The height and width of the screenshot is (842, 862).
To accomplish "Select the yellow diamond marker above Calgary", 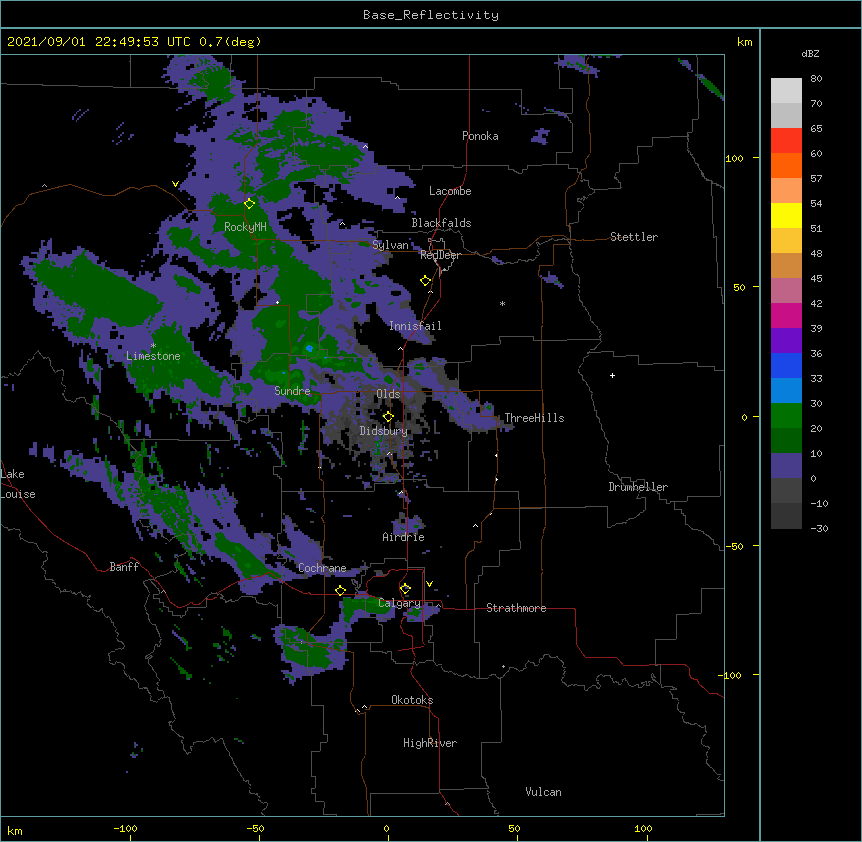I will pyautogui.click(x=405, y=589).
